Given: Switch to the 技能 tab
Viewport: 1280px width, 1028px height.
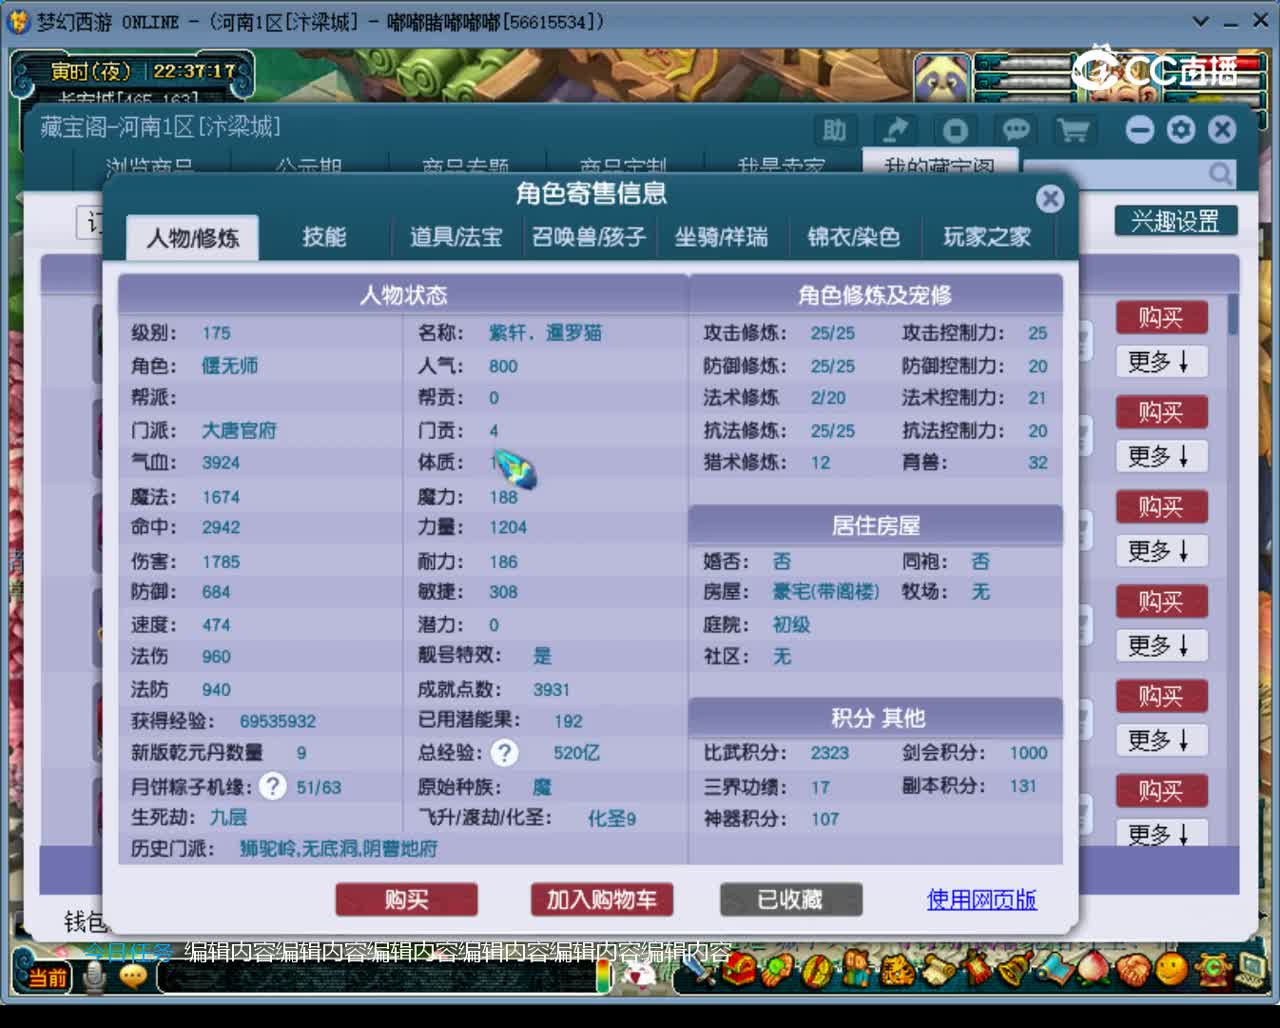Looking at the screenshot, I should [x=324, y=237].
